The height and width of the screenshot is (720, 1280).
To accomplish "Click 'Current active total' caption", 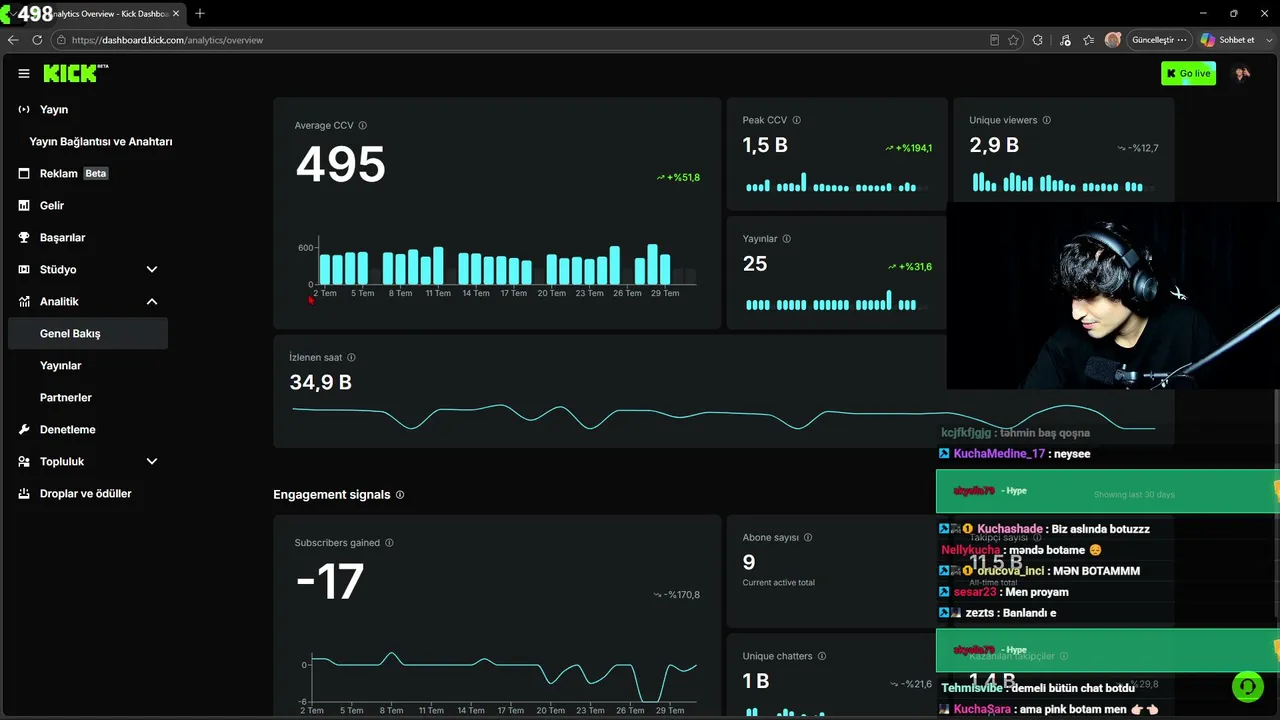I will [x=778, y=582].
